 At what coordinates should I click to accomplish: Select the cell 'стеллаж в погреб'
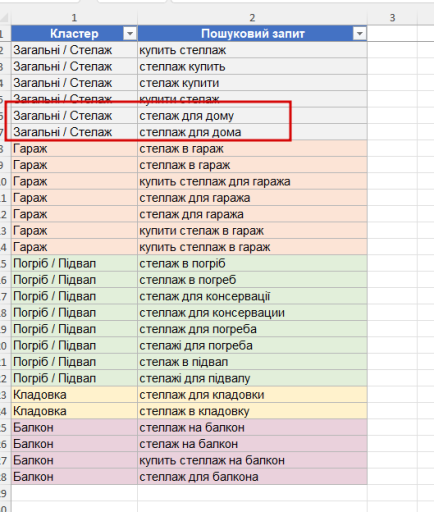click(252, 280)
